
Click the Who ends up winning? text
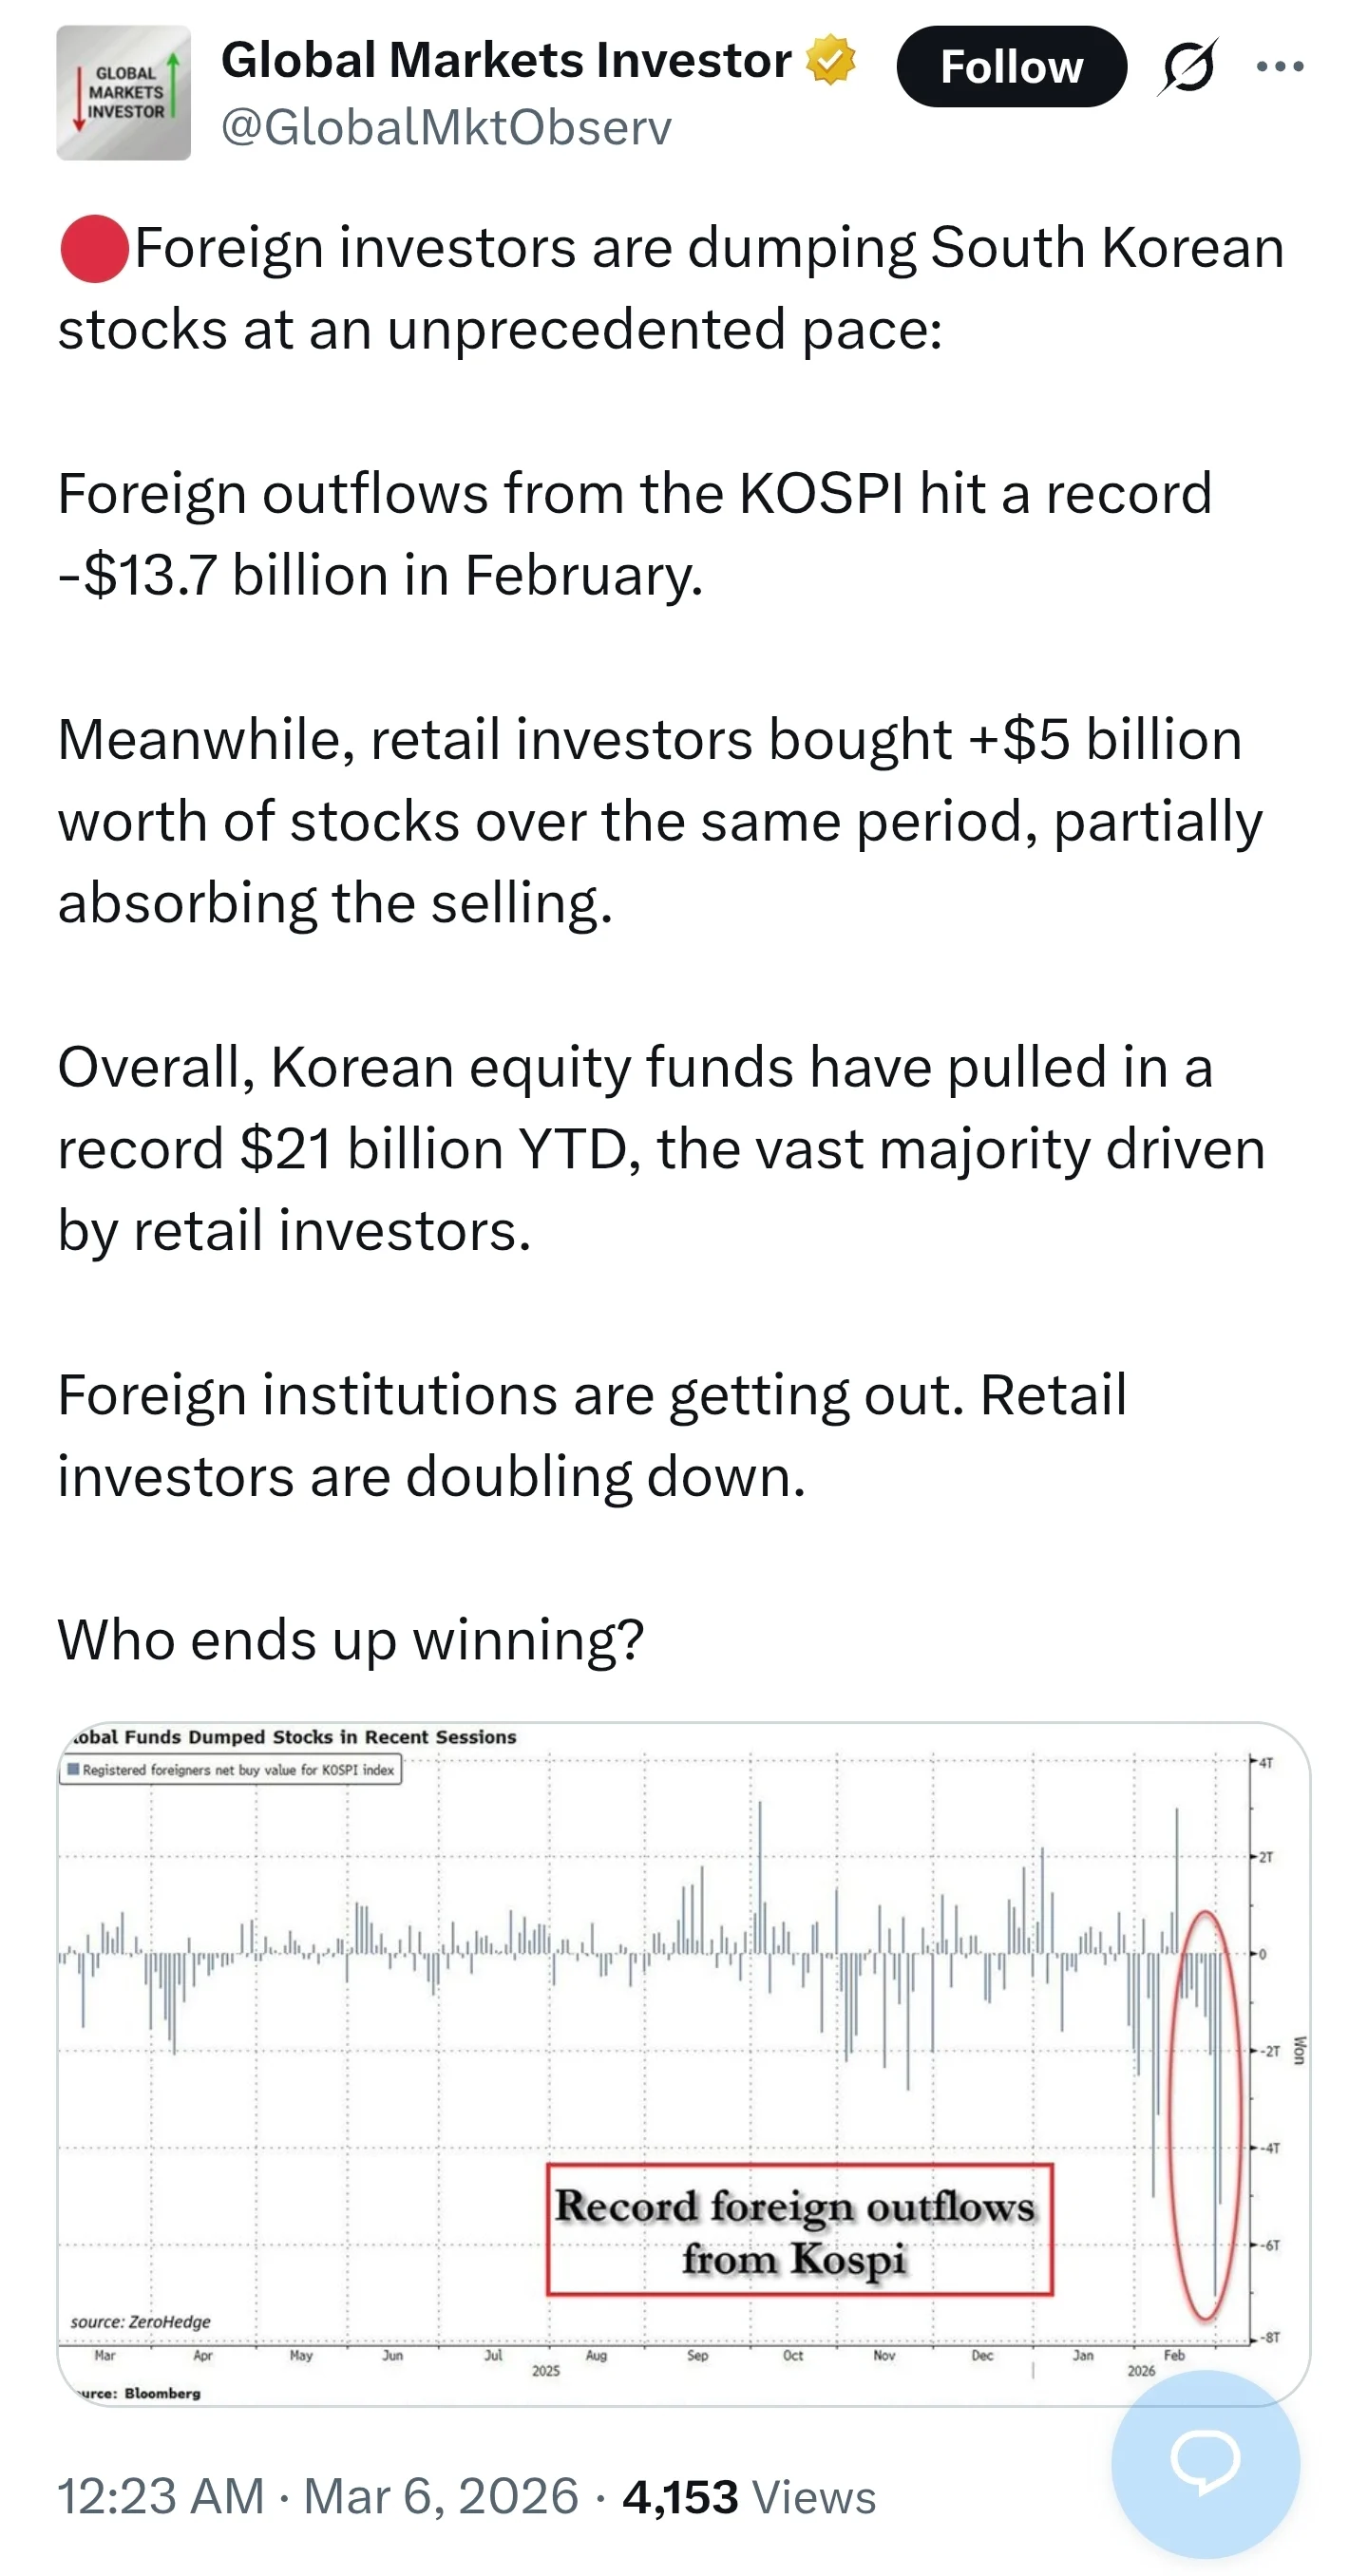[351, 1640]
